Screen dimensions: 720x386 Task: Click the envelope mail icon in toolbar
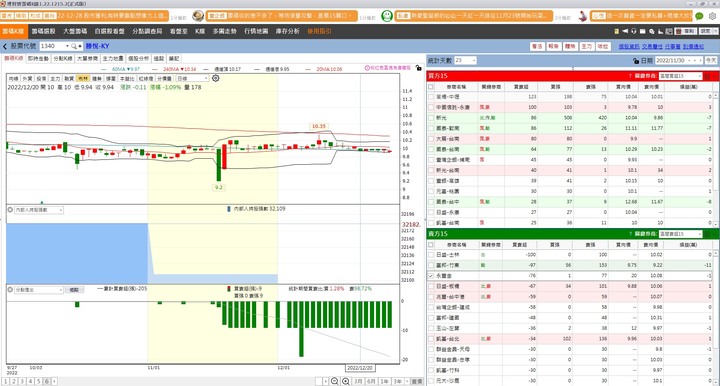642,31
